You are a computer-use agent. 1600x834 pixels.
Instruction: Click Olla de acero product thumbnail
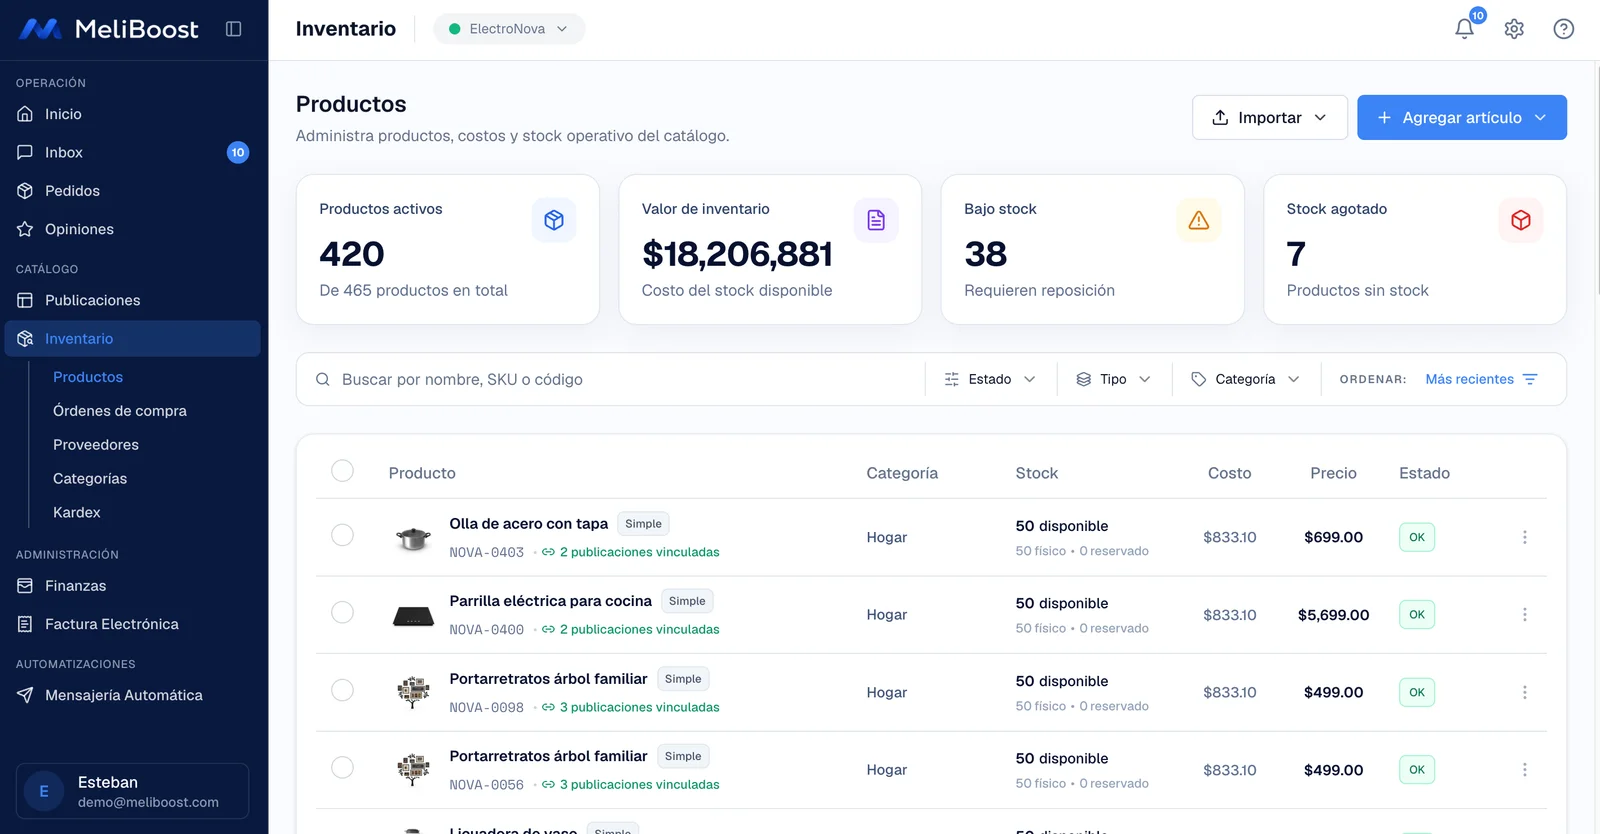point(413,538)
